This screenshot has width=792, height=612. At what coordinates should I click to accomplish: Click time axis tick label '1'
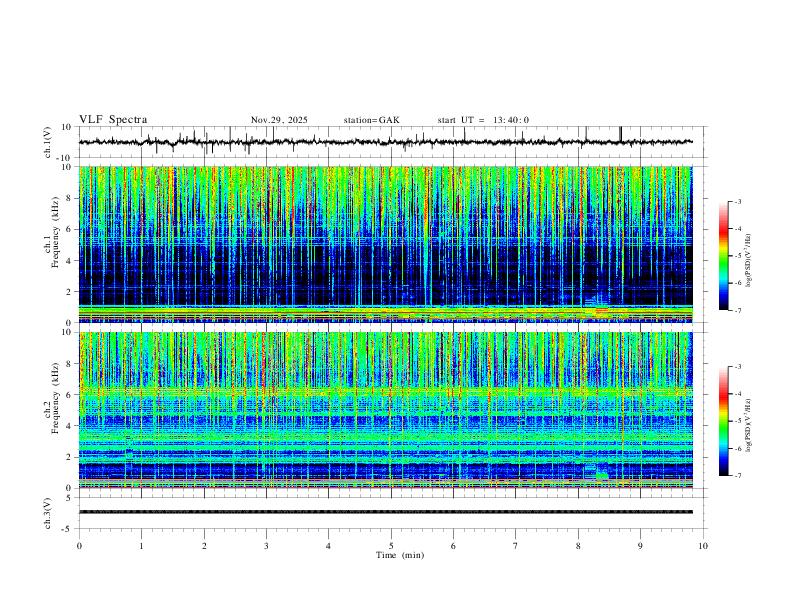point(141,546)
